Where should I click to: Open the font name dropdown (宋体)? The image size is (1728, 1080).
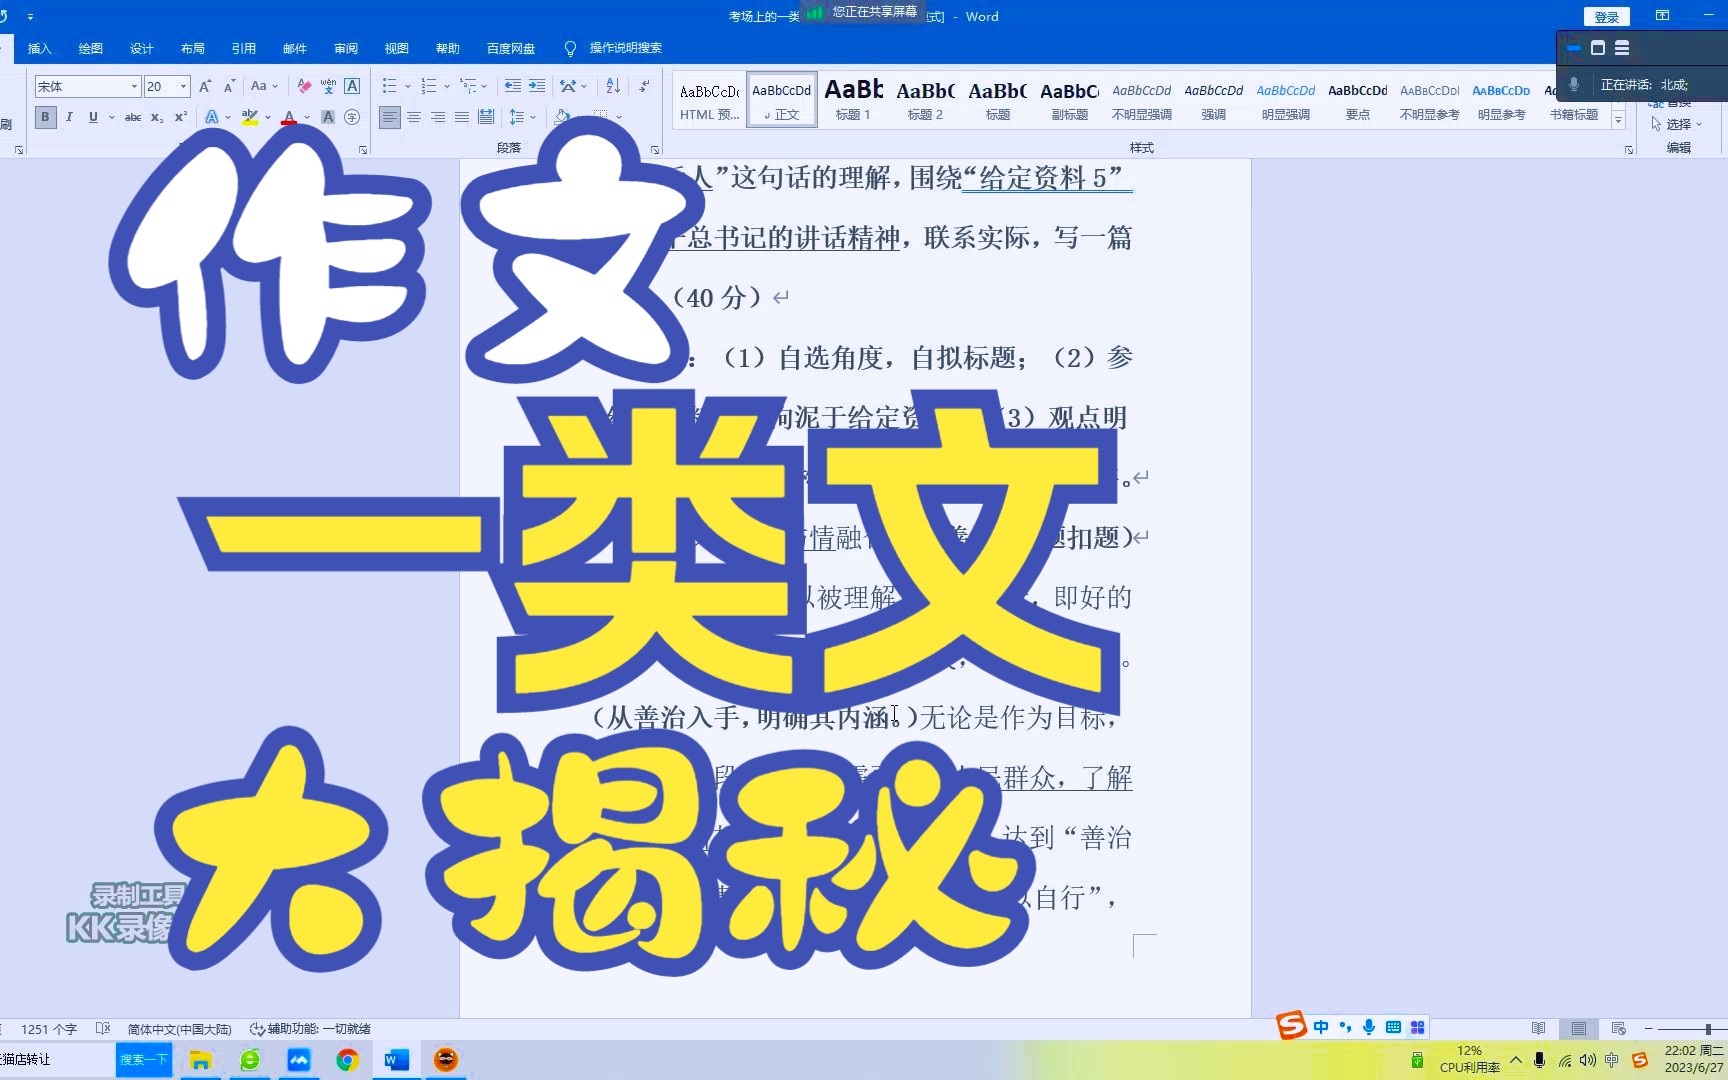pyautogui.click(x=134, y=87)
